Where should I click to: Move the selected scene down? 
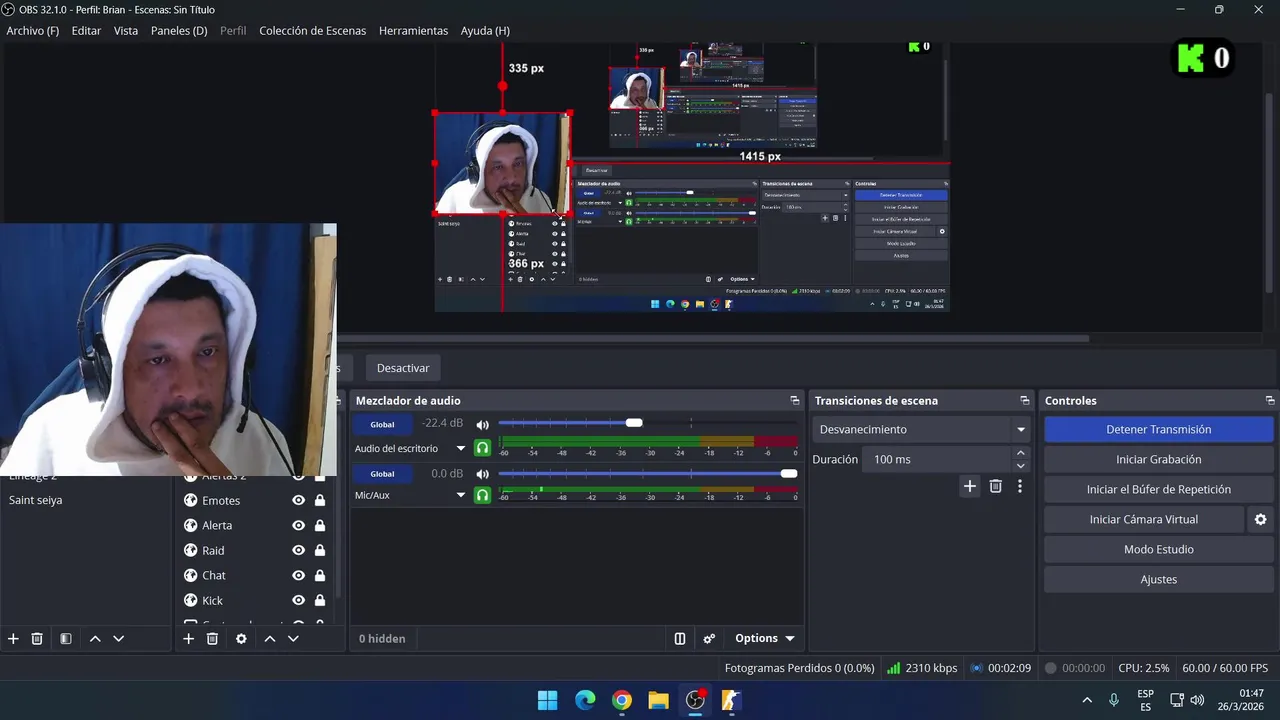pos(118,638)
